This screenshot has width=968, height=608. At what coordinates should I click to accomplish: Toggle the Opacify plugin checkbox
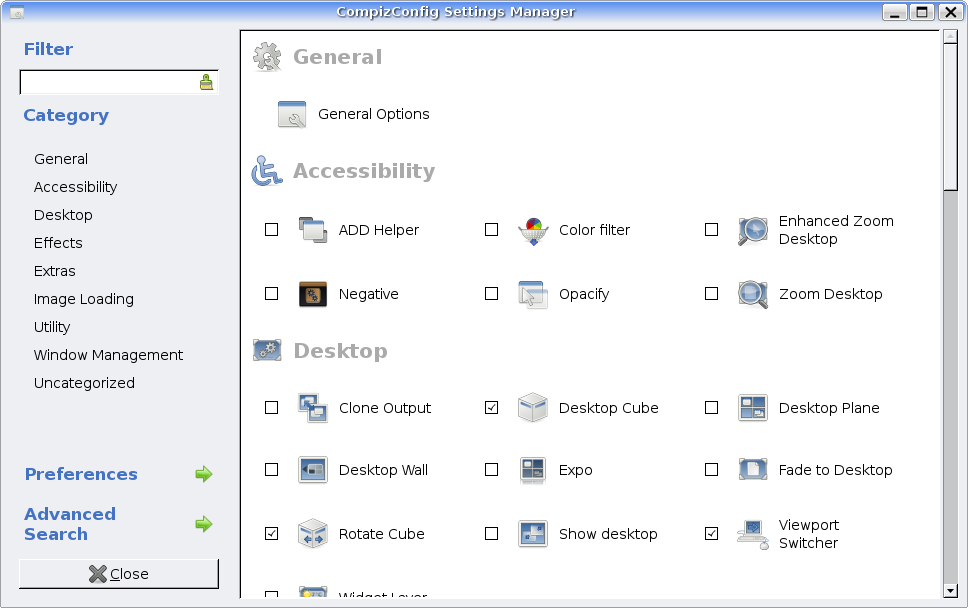point(491,294)
